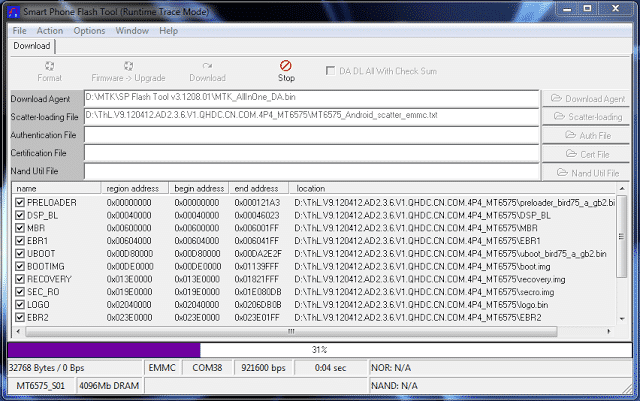Screen dimensions: 640x401
Task: Toggle the UBOOT partition checkbox
Action: pos(20,254)
